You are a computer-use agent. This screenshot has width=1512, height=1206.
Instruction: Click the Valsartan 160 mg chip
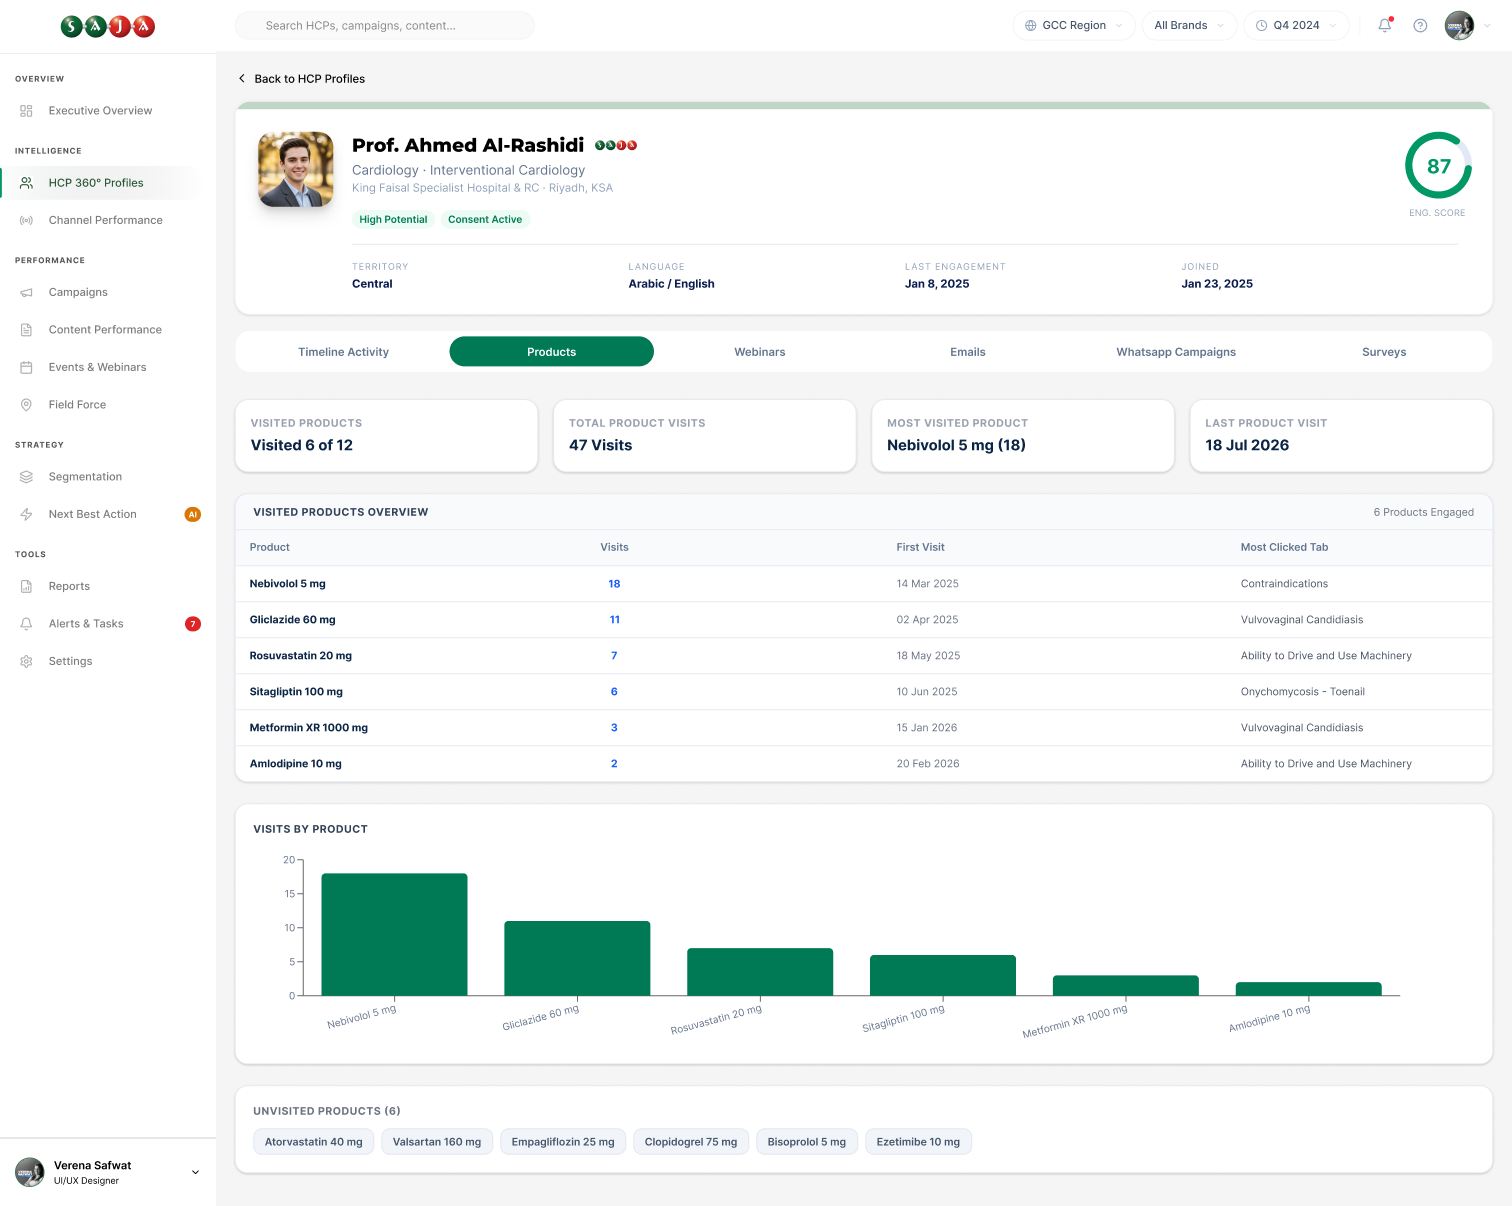click(x=437, y=1142)
